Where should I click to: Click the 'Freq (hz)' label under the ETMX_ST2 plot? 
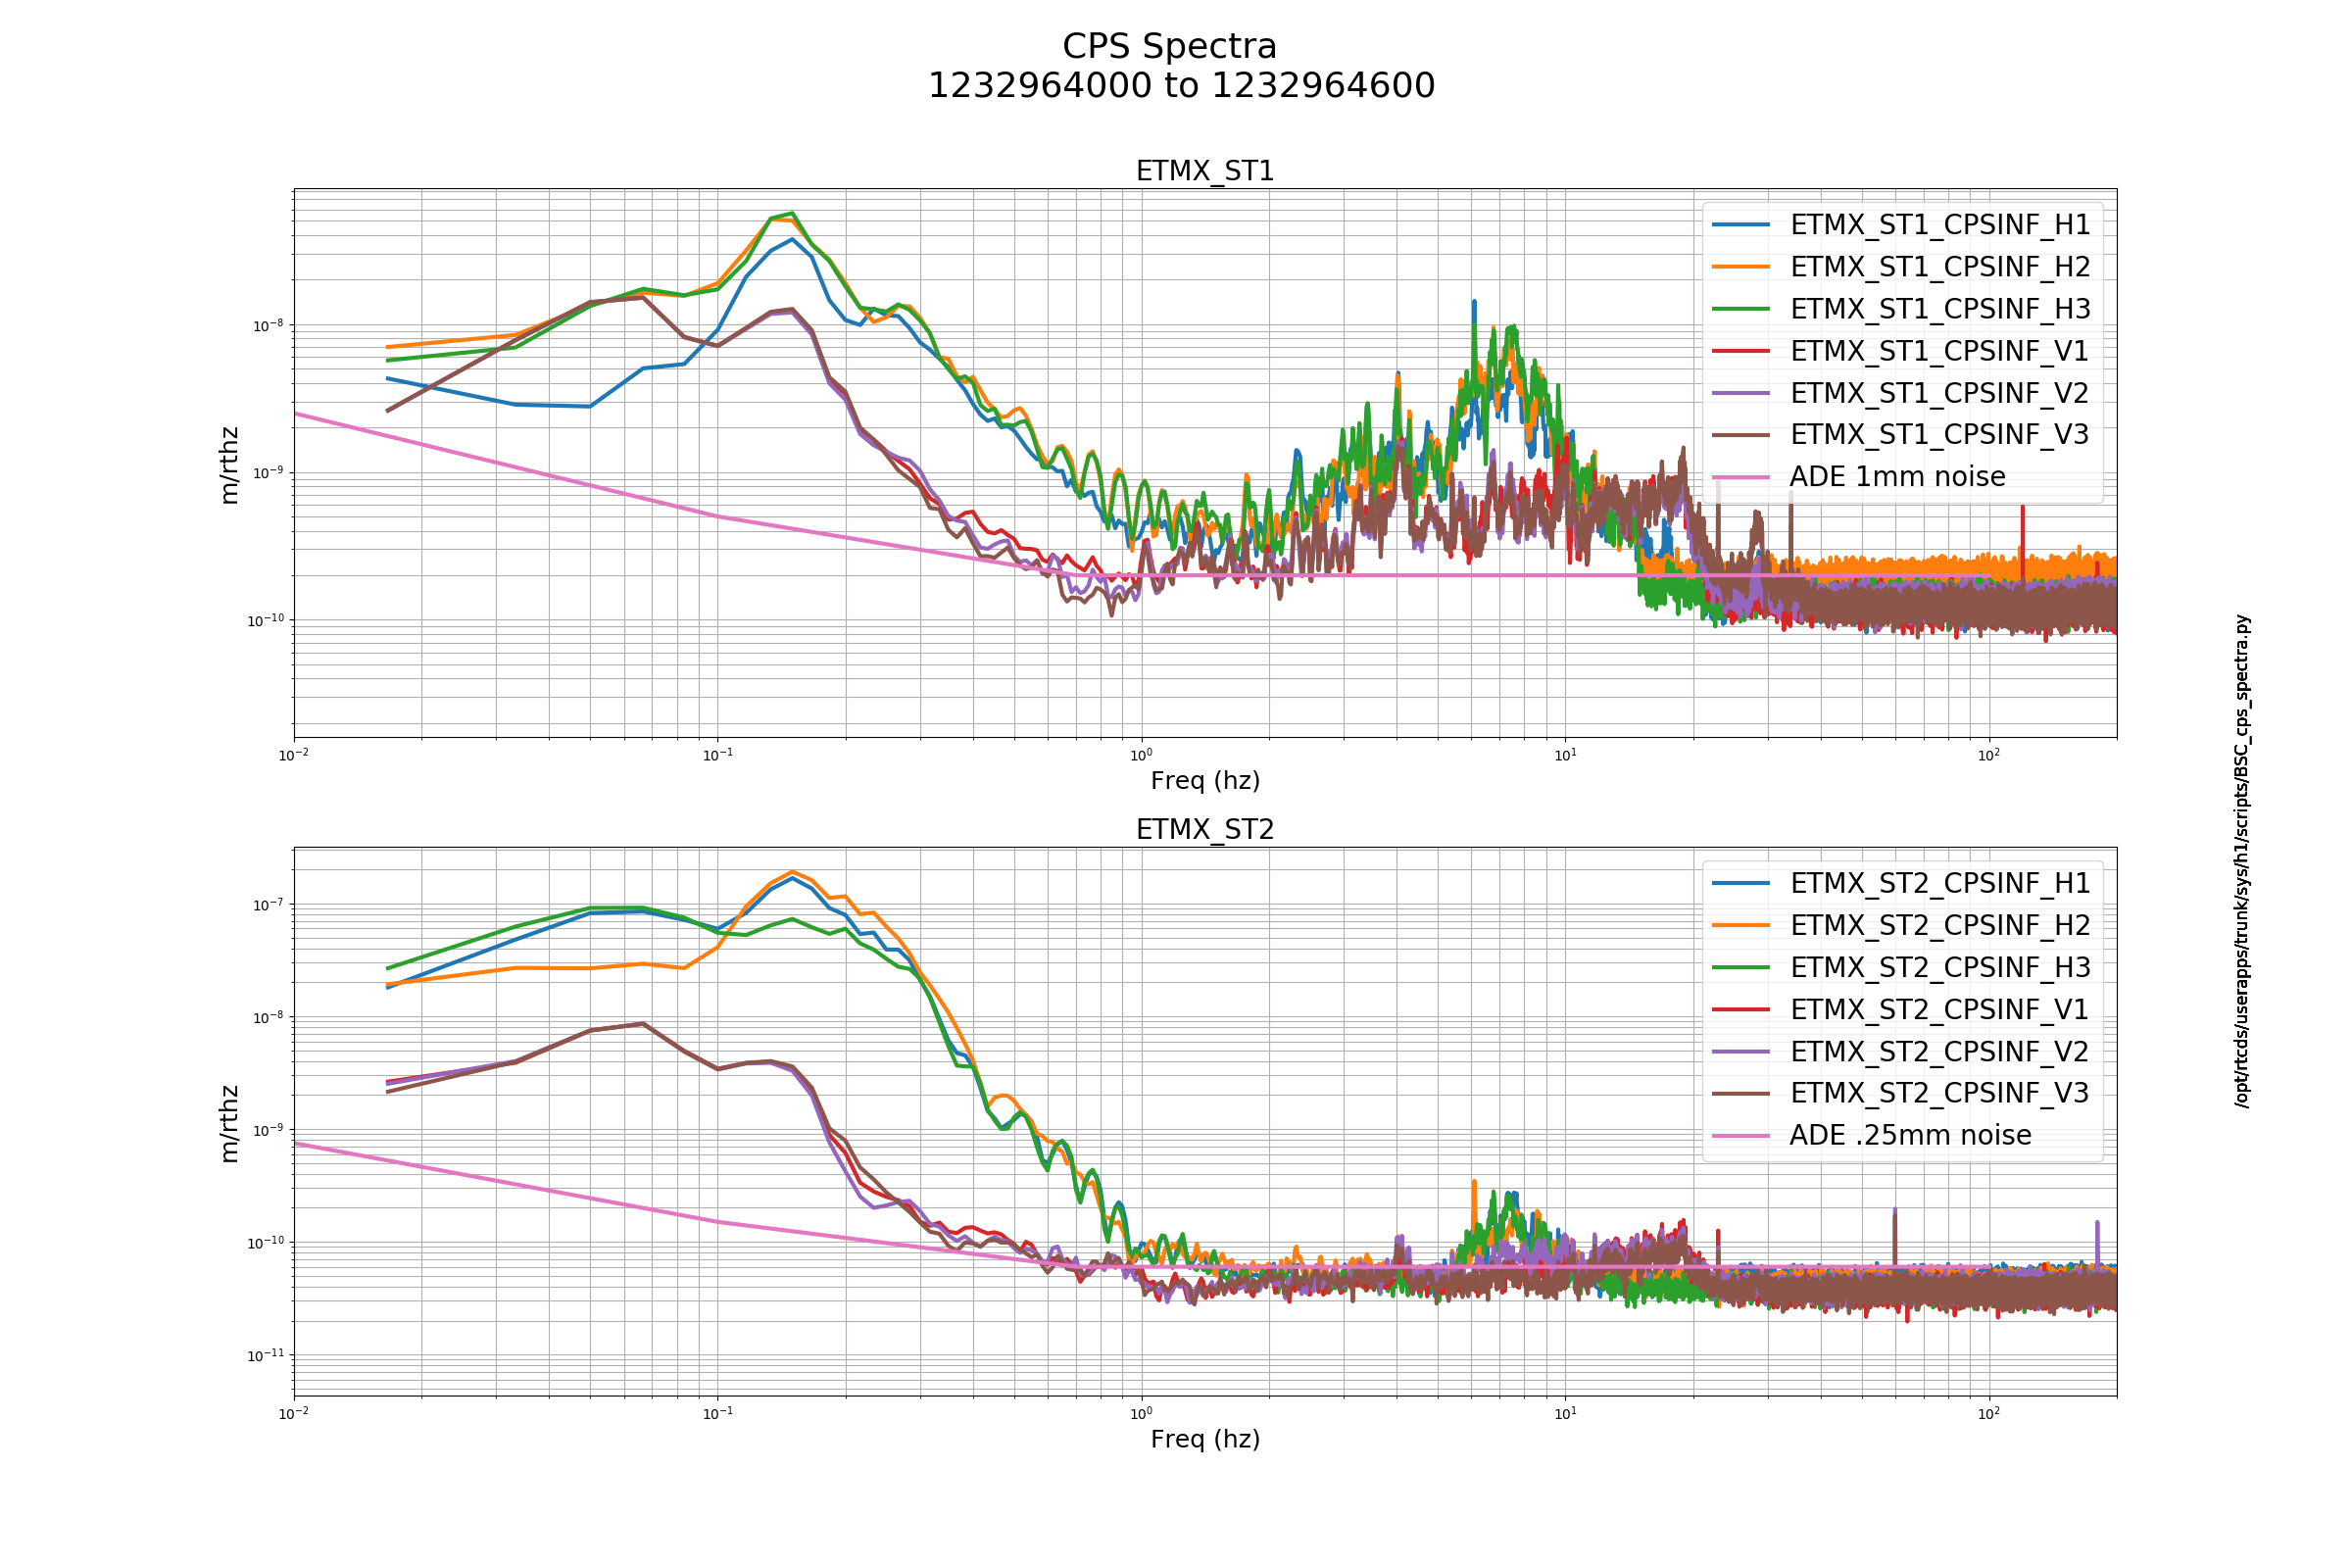(1205, 1439)
